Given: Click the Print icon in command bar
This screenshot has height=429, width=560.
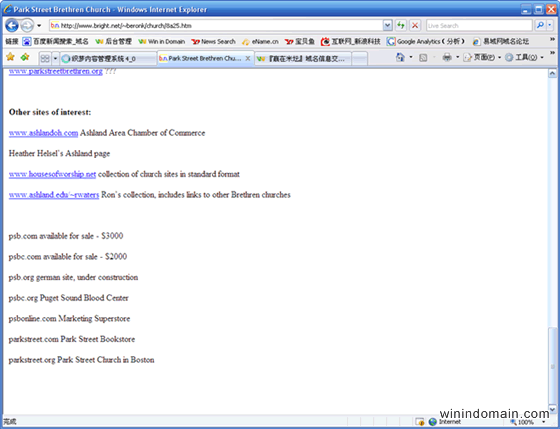Looking at the screenshot, I should [447, 57].
